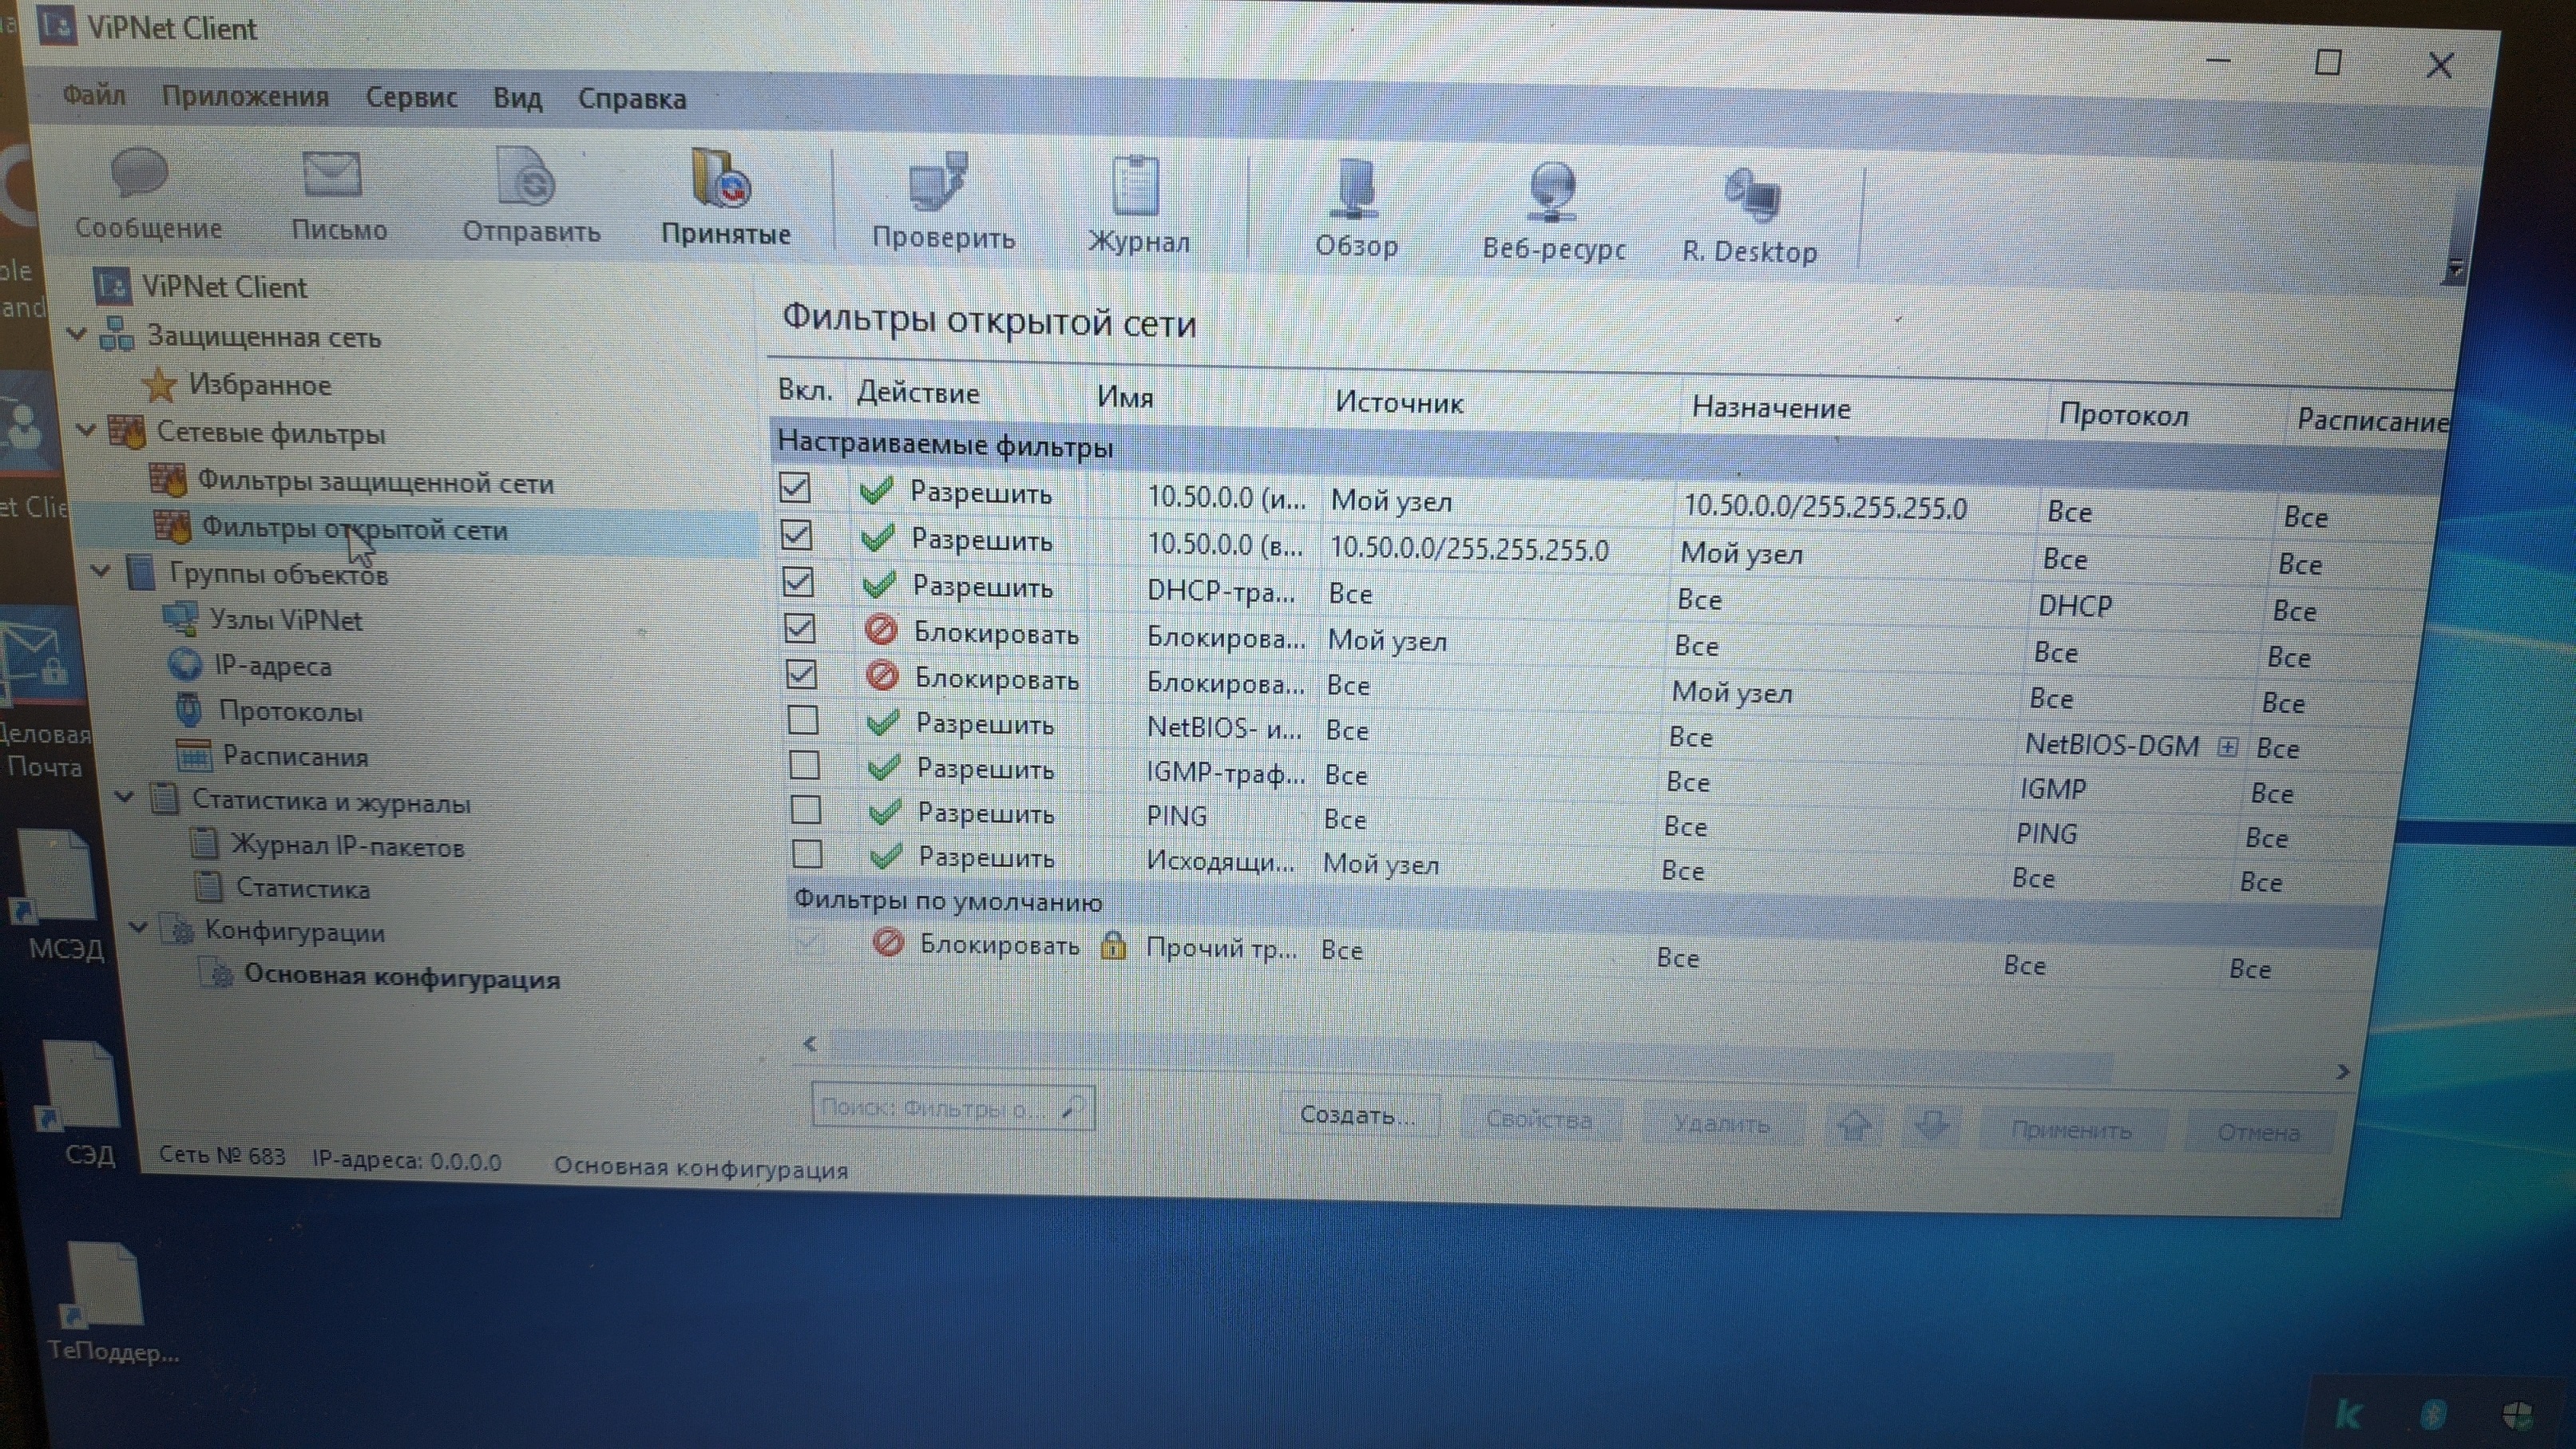The width and height of the screenshot is (2576, 1449).
Task: Open the Сервис menu
Action: tap(411, 97)
